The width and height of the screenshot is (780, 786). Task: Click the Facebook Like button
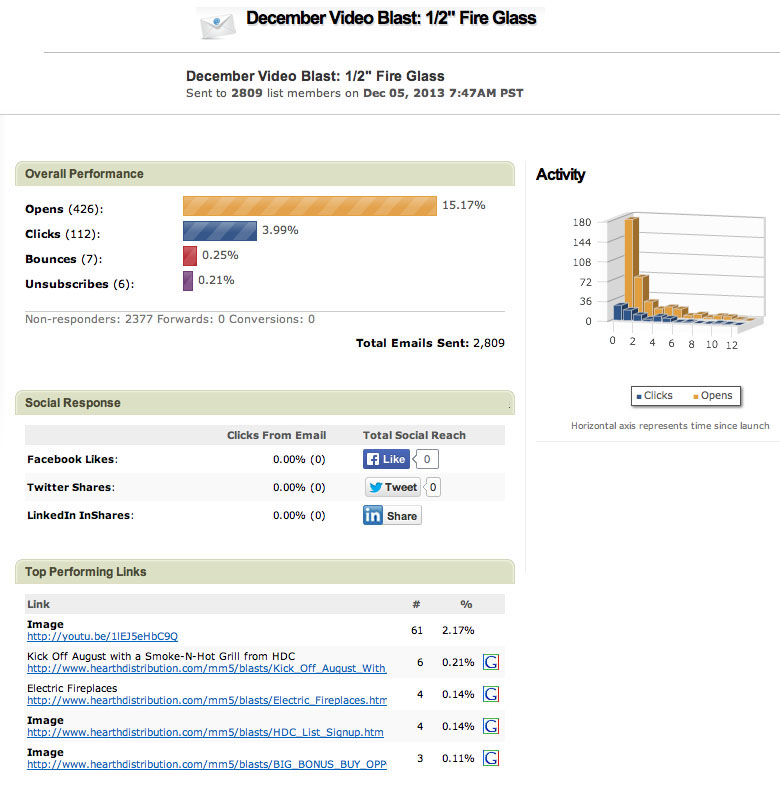coord(386,459)
